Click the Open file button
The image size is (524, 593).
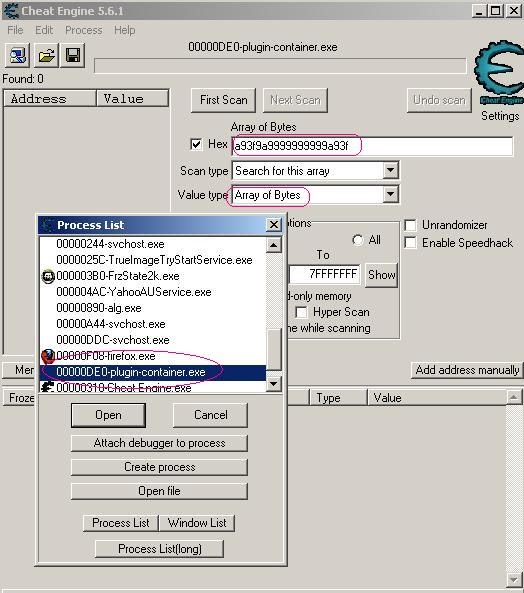(x=159, y=491)
